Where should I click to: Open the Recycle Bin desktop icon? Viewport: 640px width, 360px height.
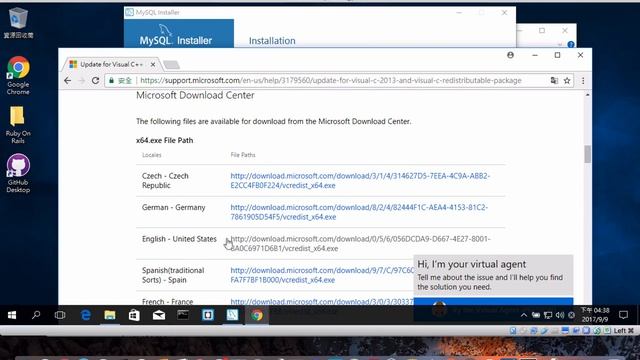pos(18,23)
